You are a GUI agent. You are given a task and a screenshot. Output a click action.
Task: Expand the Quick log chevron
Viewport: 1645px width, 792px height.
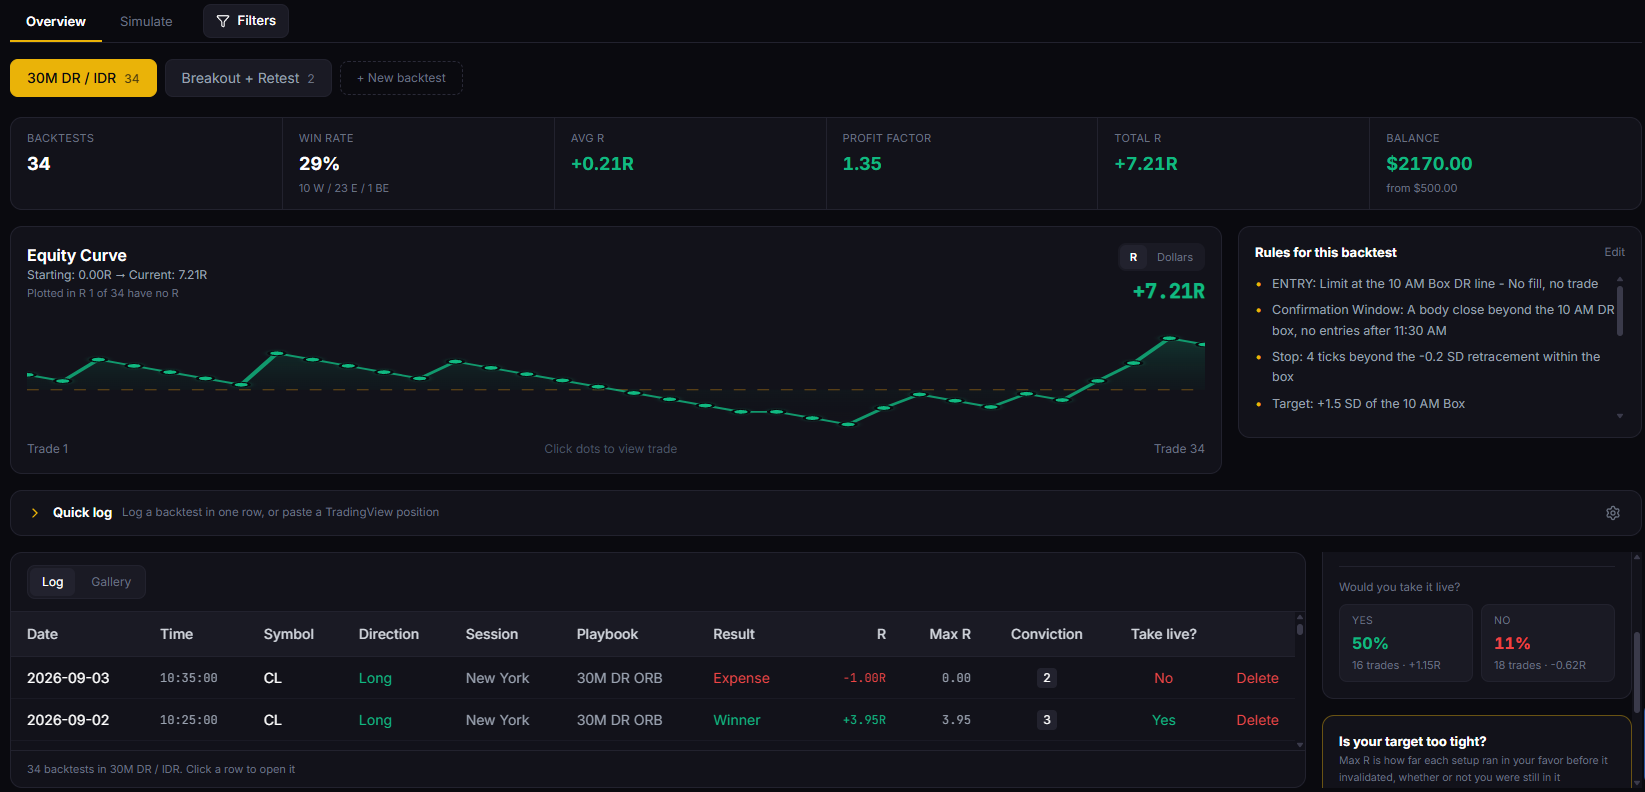tap(35, 513)
